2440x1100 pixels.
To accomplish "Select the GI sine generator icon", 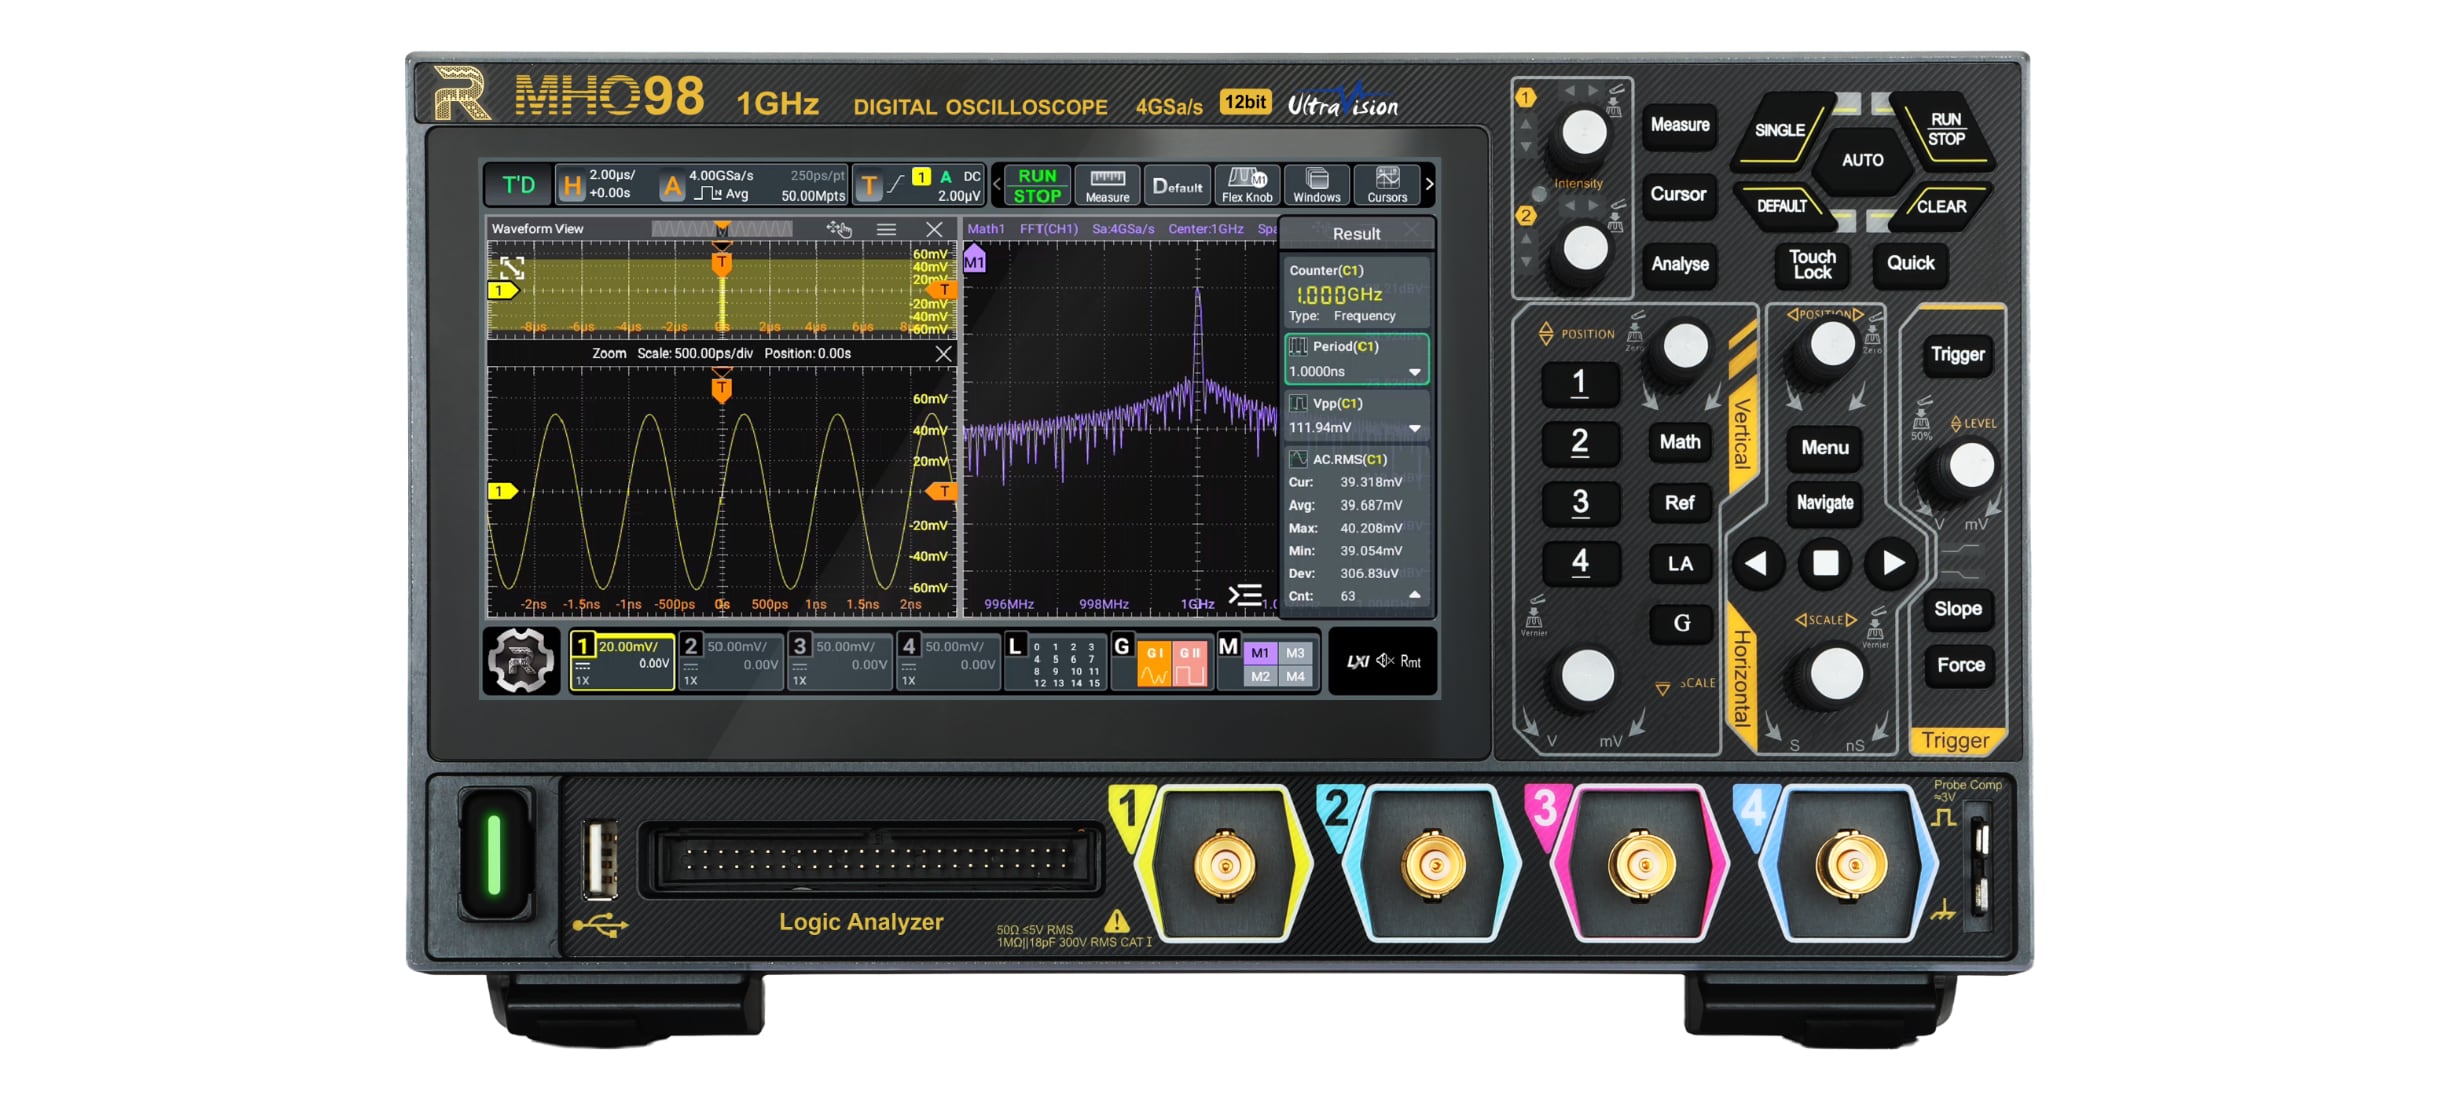I will [1154, 663].
